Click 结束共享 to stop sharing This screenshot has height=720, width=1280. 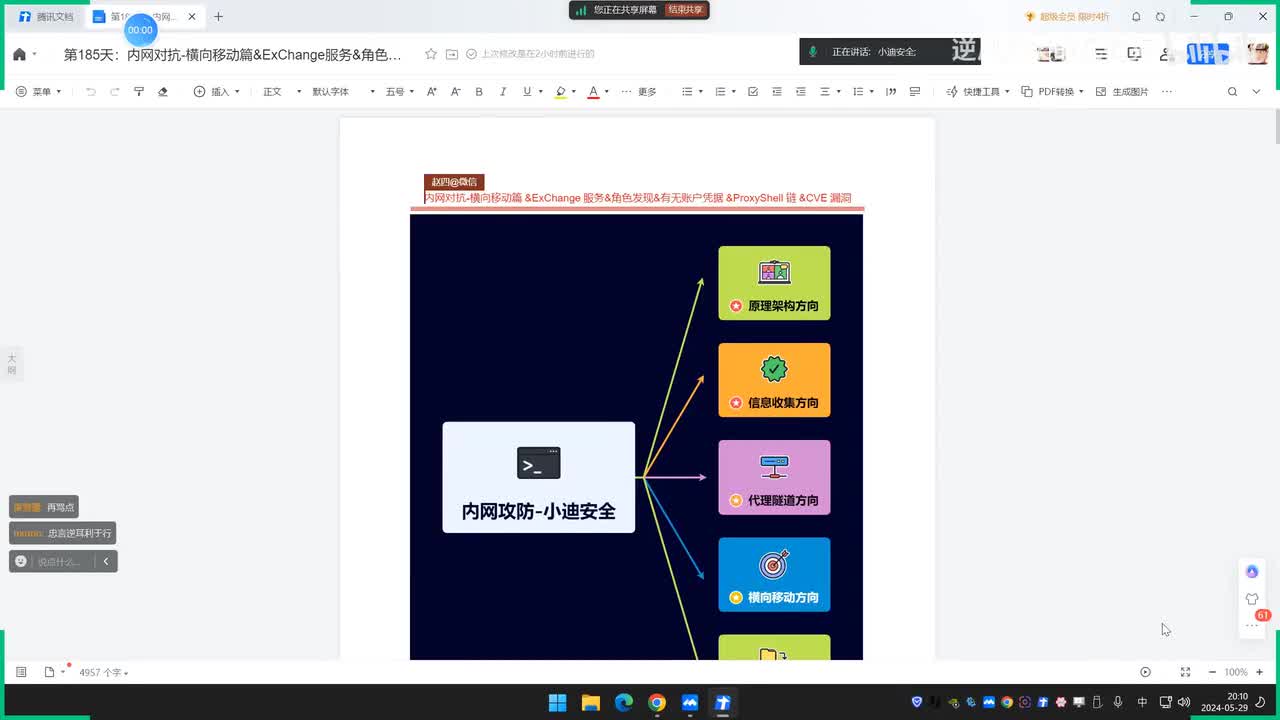pos(686,10)
